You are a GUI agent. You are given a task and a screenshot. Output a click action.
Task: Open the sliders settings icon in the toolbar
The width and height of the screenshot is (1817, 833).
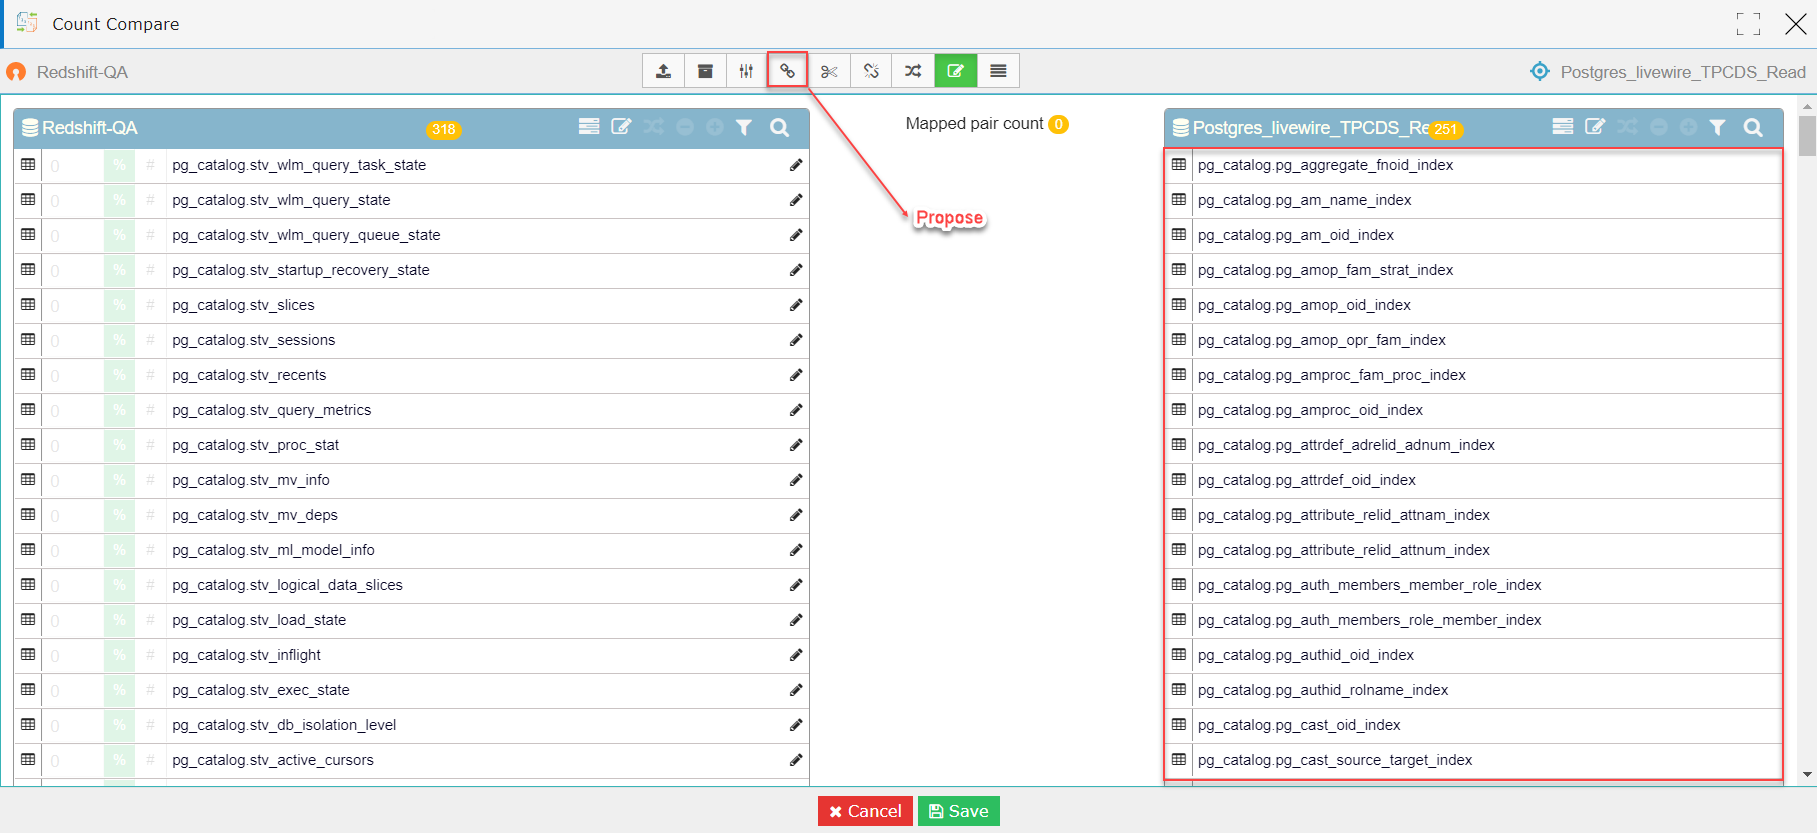pos(746,71)
